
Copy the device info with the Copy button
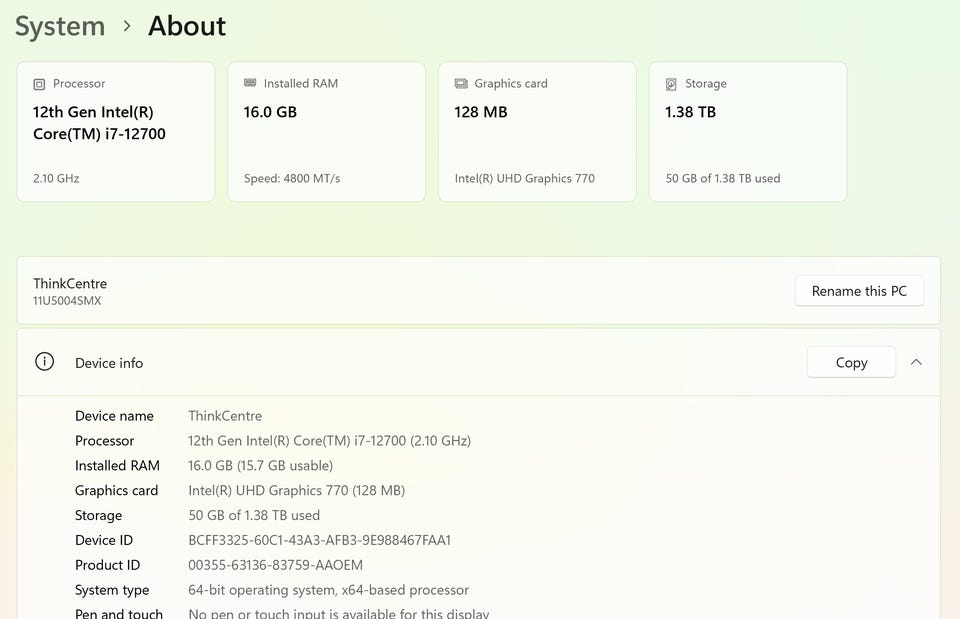(851, 362)
